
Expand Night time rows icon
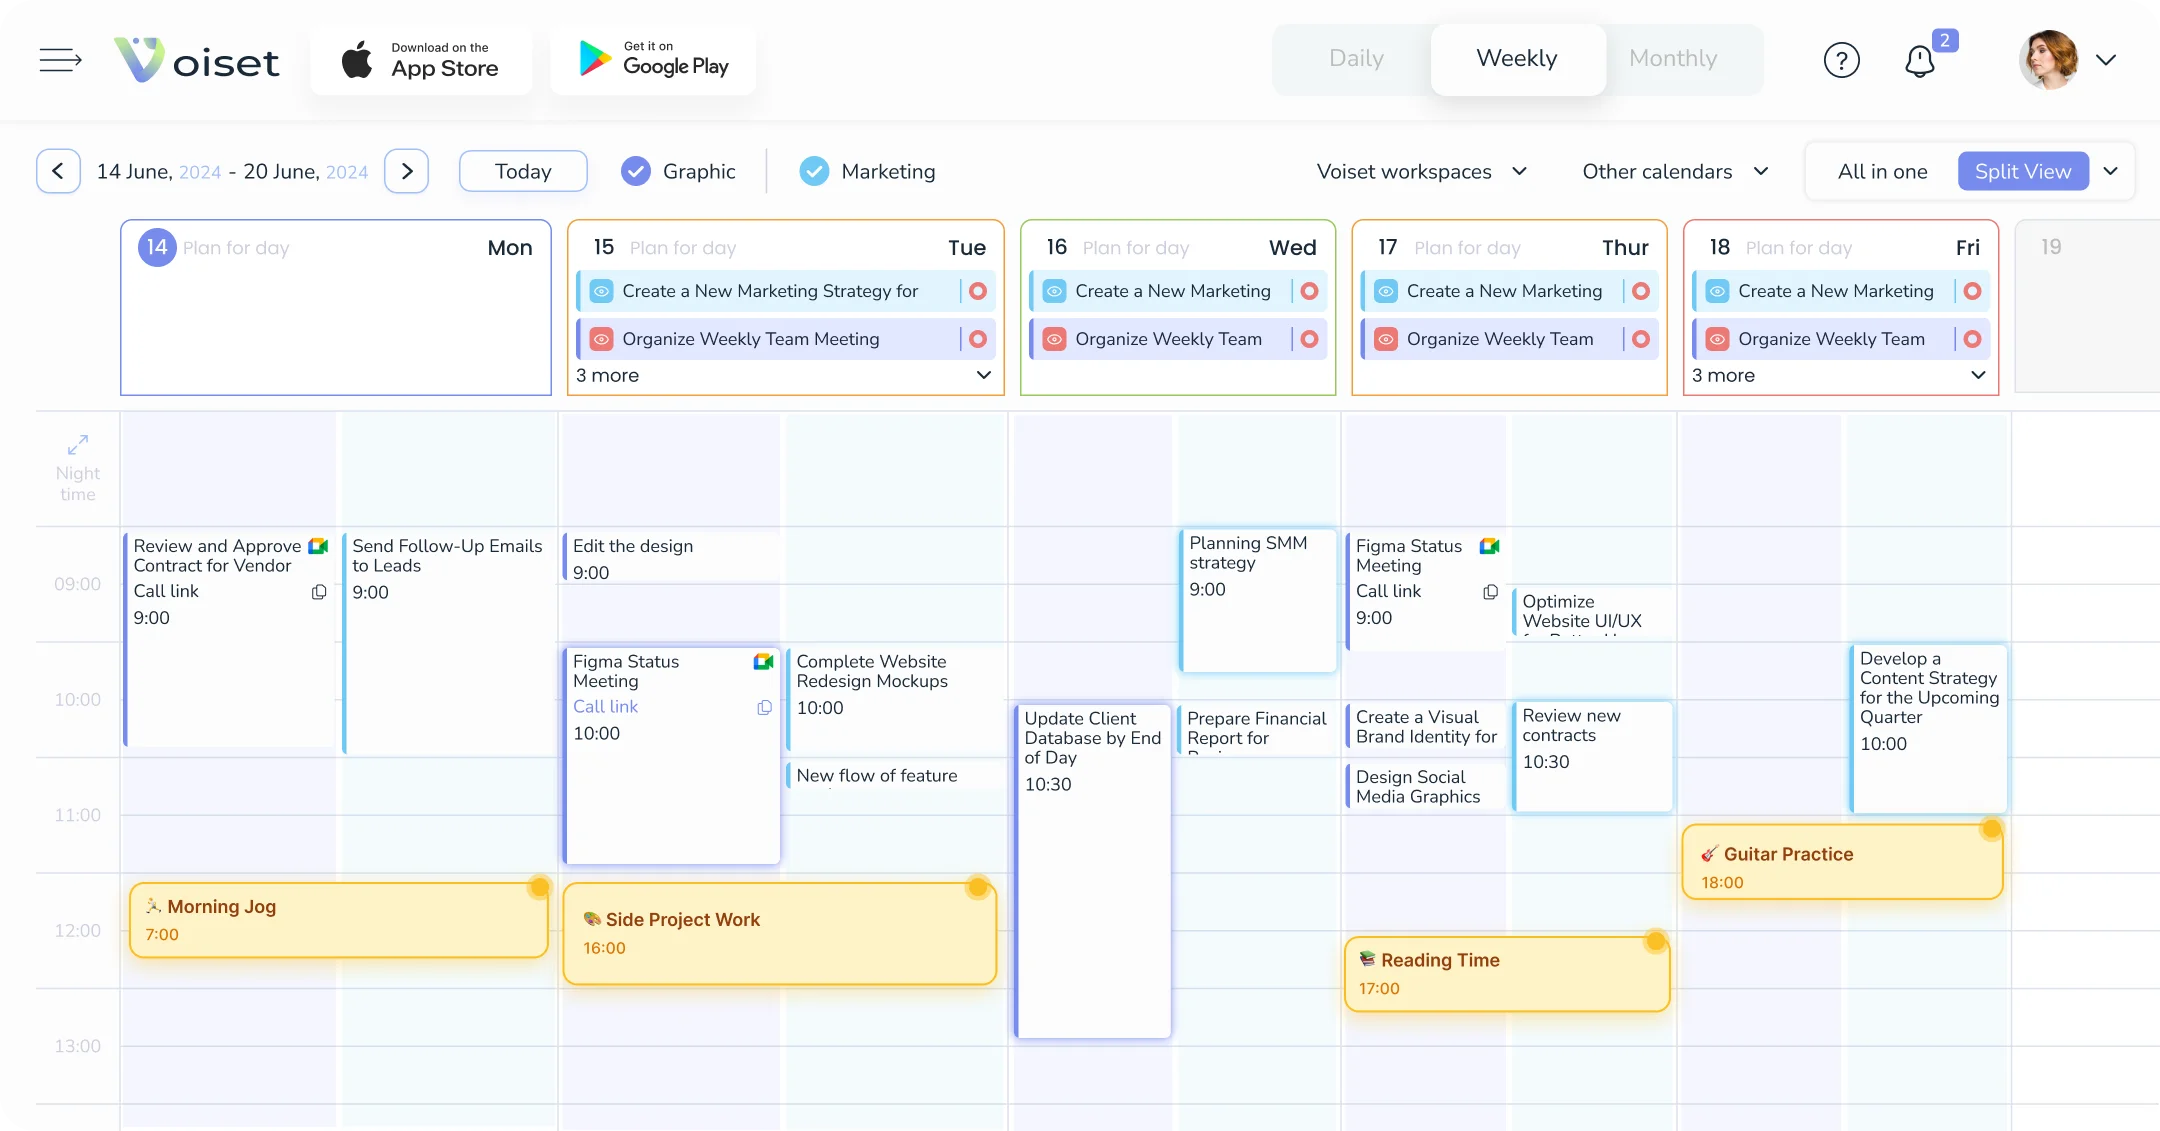[78, 444]
